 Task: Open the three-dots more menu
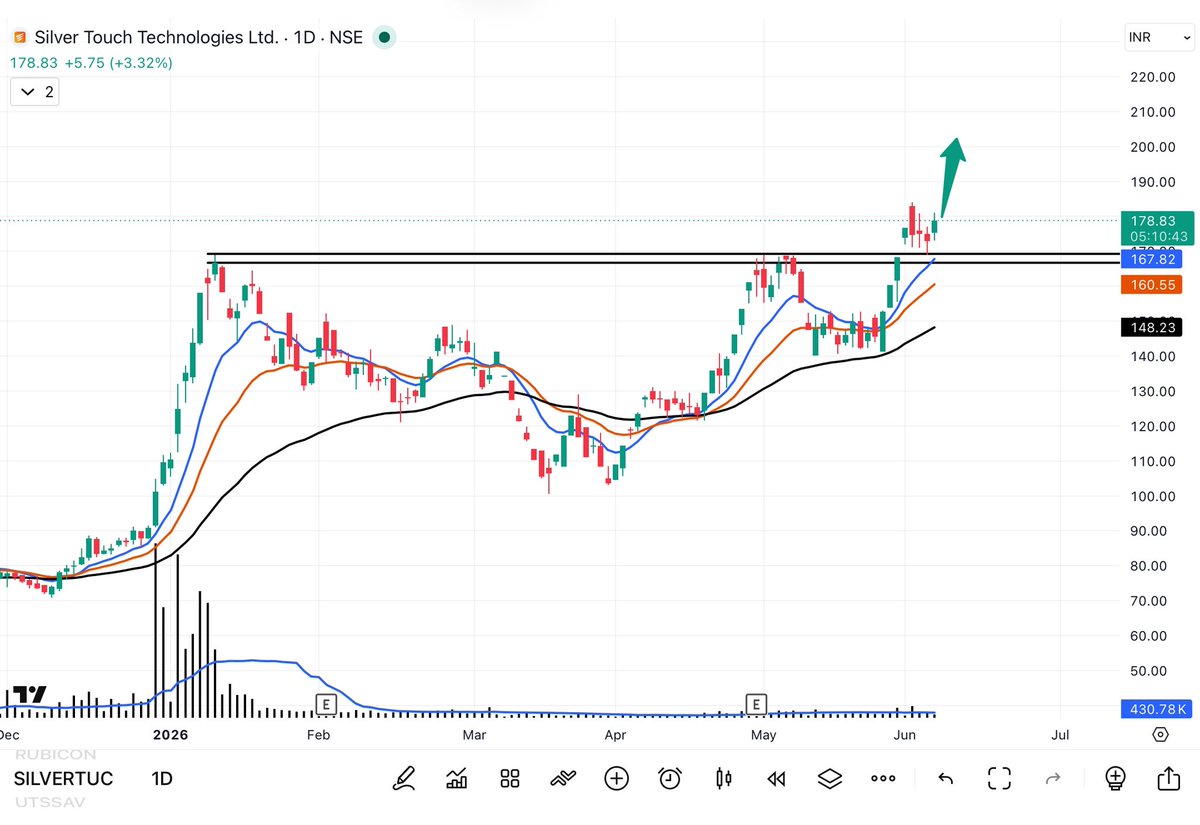883,778
